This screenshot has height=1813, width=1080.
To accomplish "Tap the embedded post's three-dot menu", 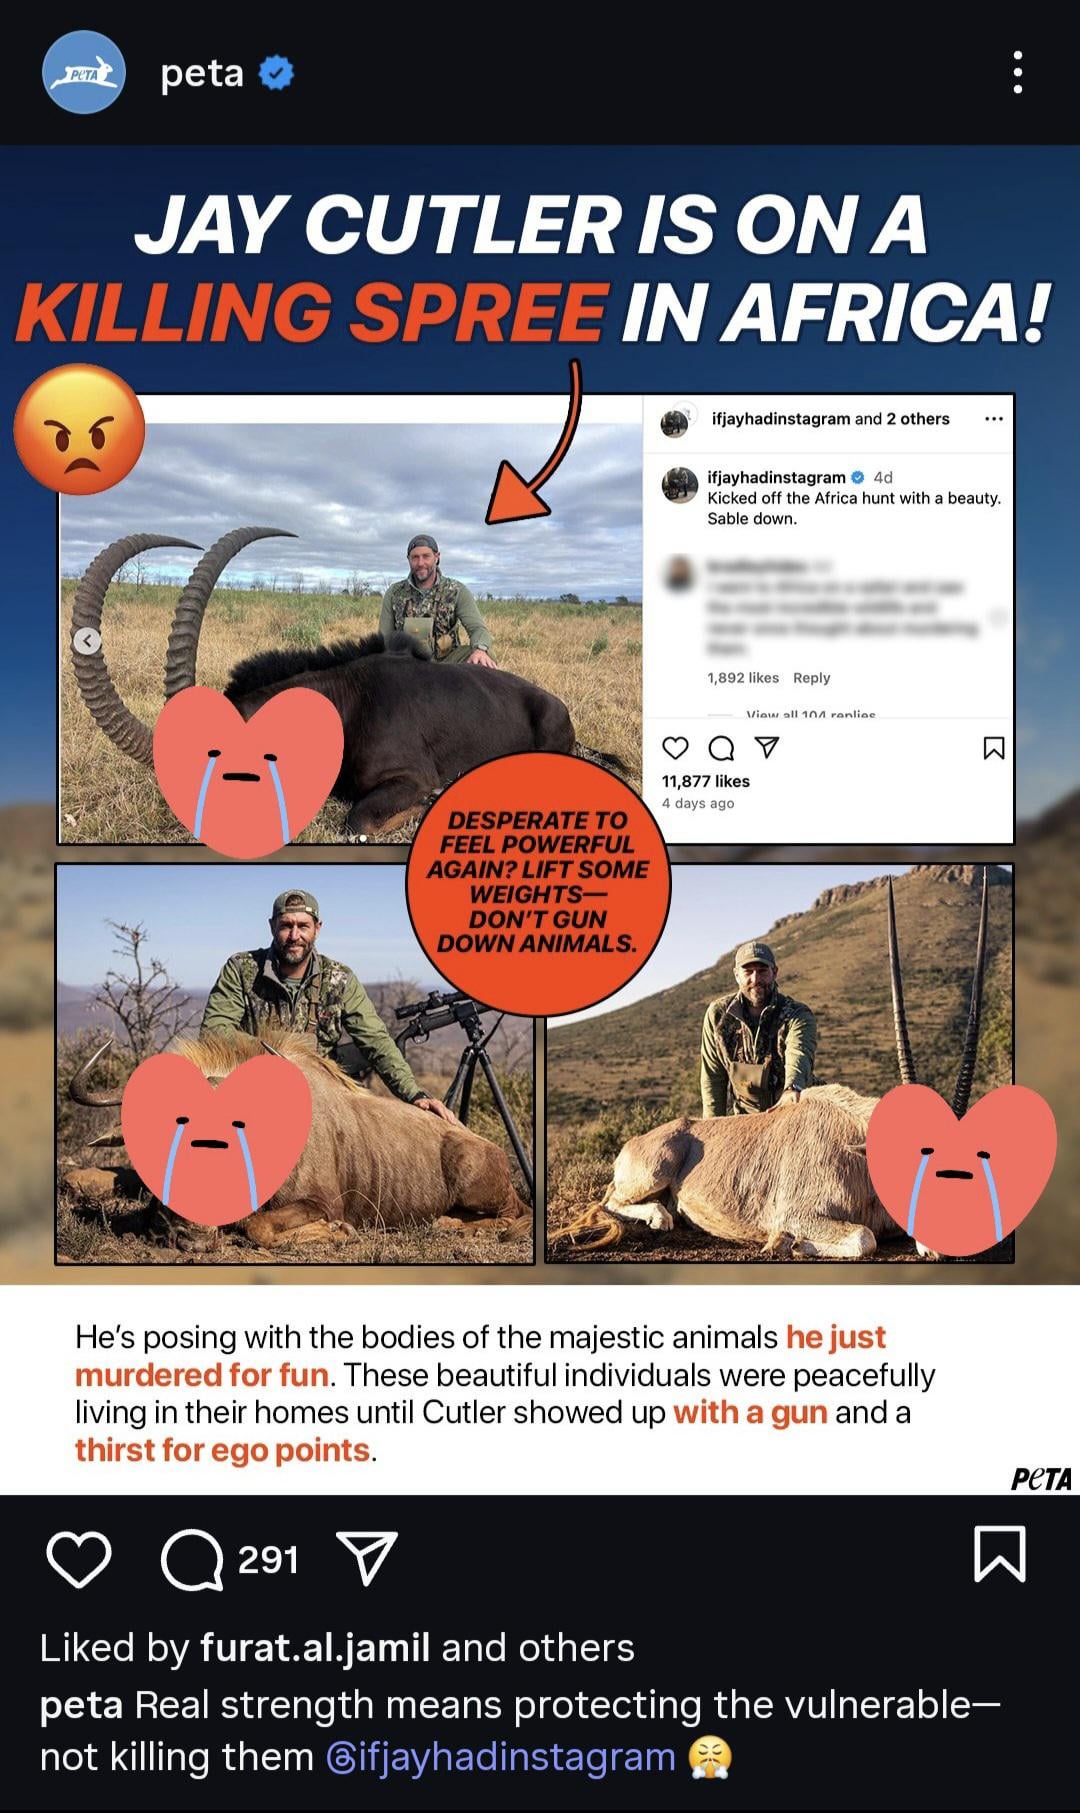I will 993,419.
